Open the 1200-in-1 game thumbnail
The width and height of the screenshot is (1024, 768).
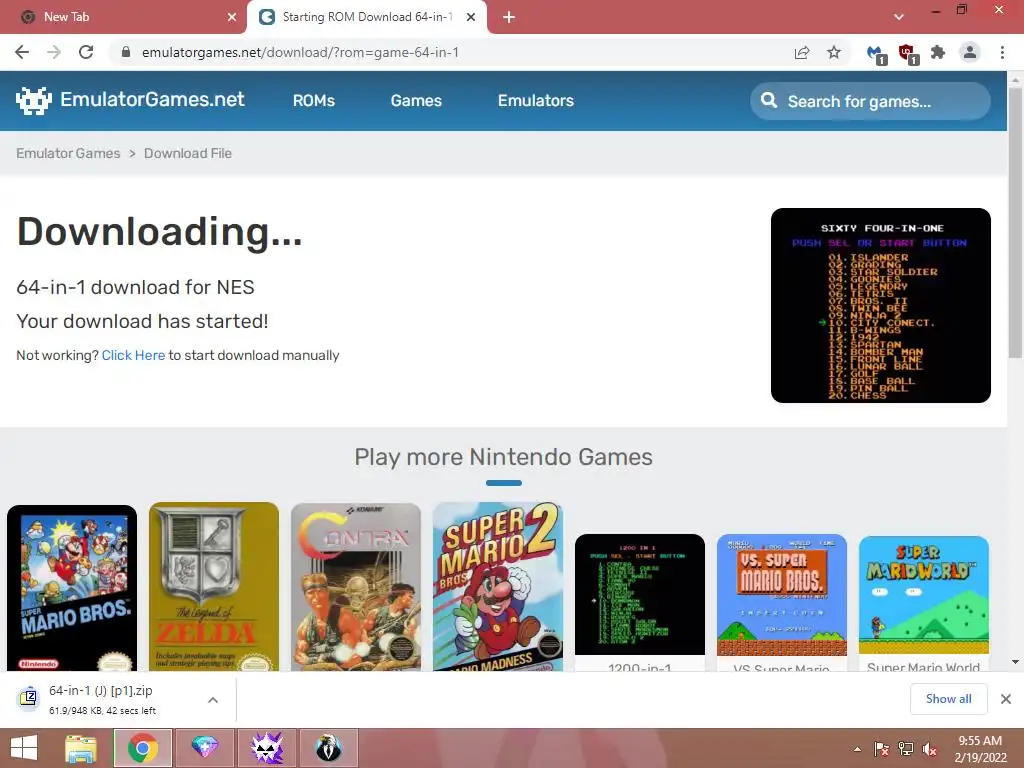pos(640,594)
